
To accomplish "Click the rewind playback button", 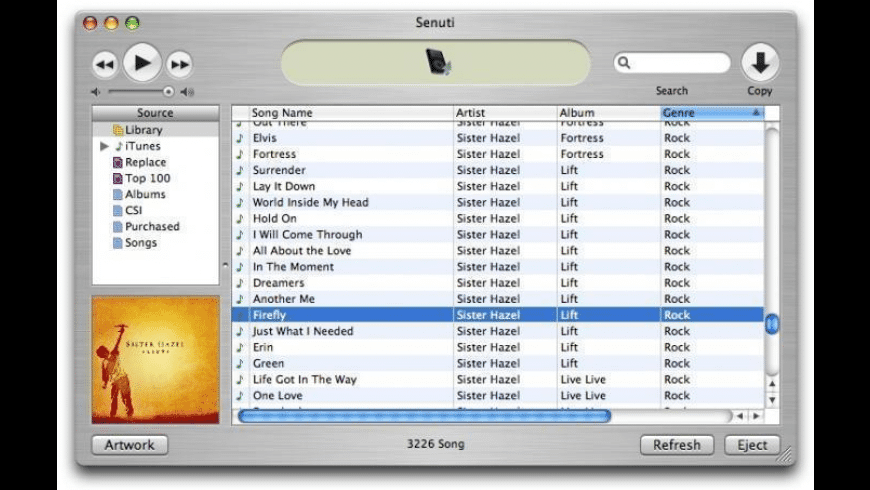I will (x=105, y=64).
